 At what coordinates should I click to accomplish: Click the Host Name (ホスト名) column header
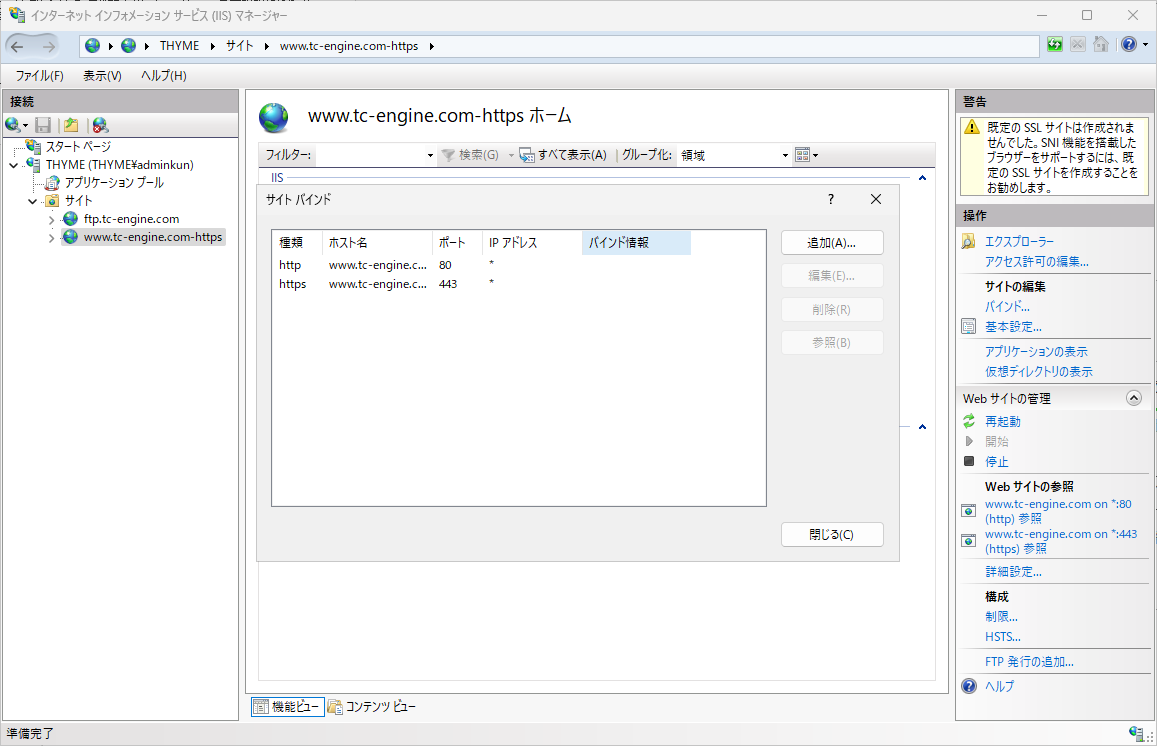click(377, 243)
